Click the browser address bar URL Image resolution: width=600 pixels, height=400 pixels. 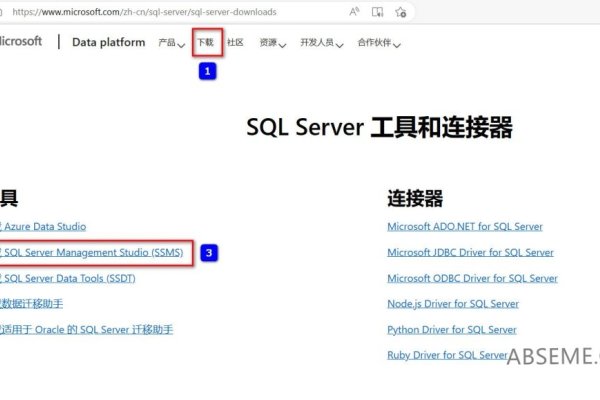(x=144, y=12)
